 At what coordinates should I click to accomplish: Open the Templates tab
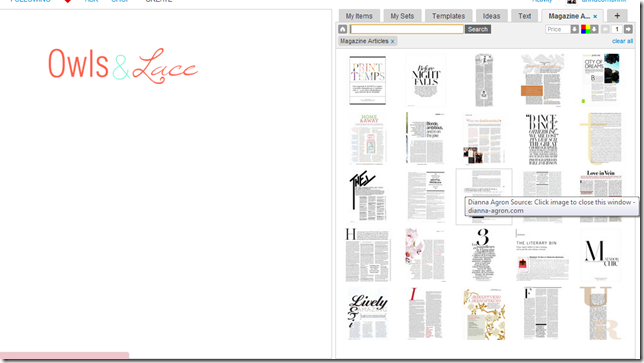click(448, 16)
